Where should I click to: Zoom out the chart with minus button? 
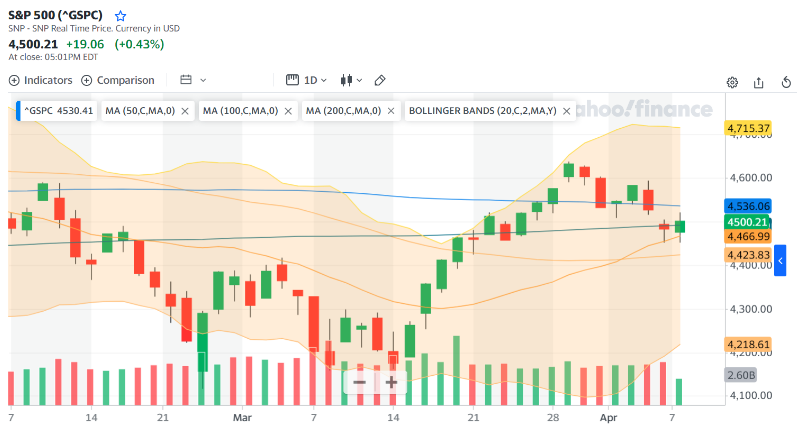(359, 382)
